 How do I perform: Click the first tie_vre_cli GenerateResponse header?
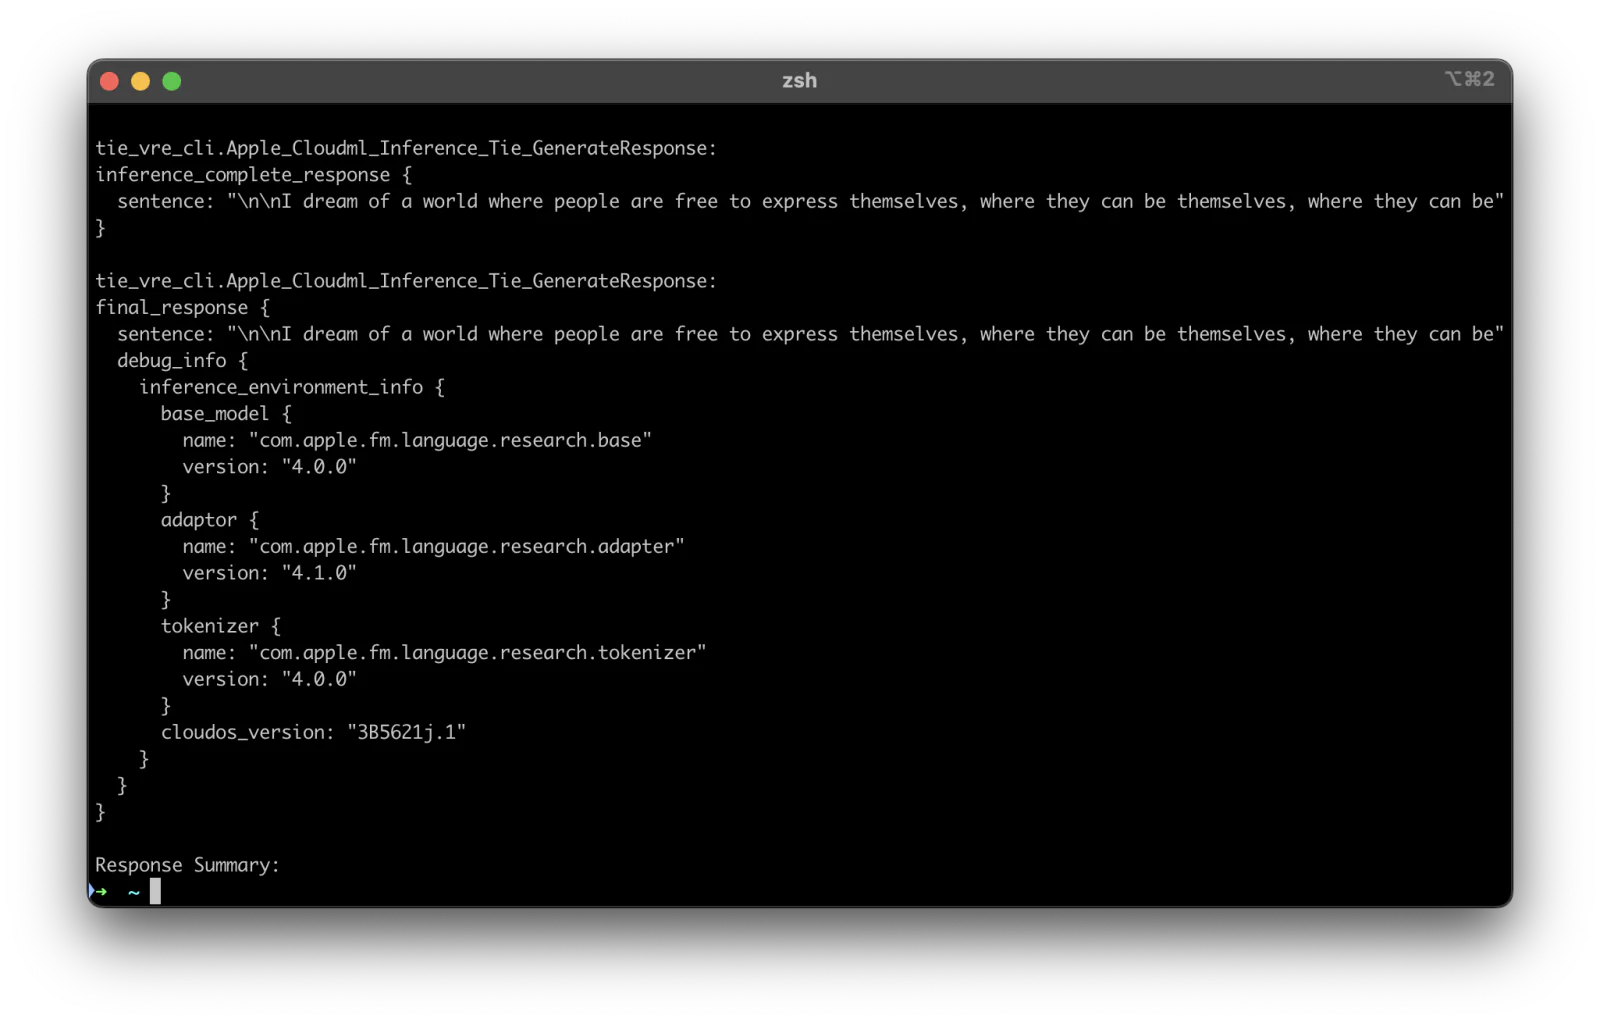tap(406, 148)
